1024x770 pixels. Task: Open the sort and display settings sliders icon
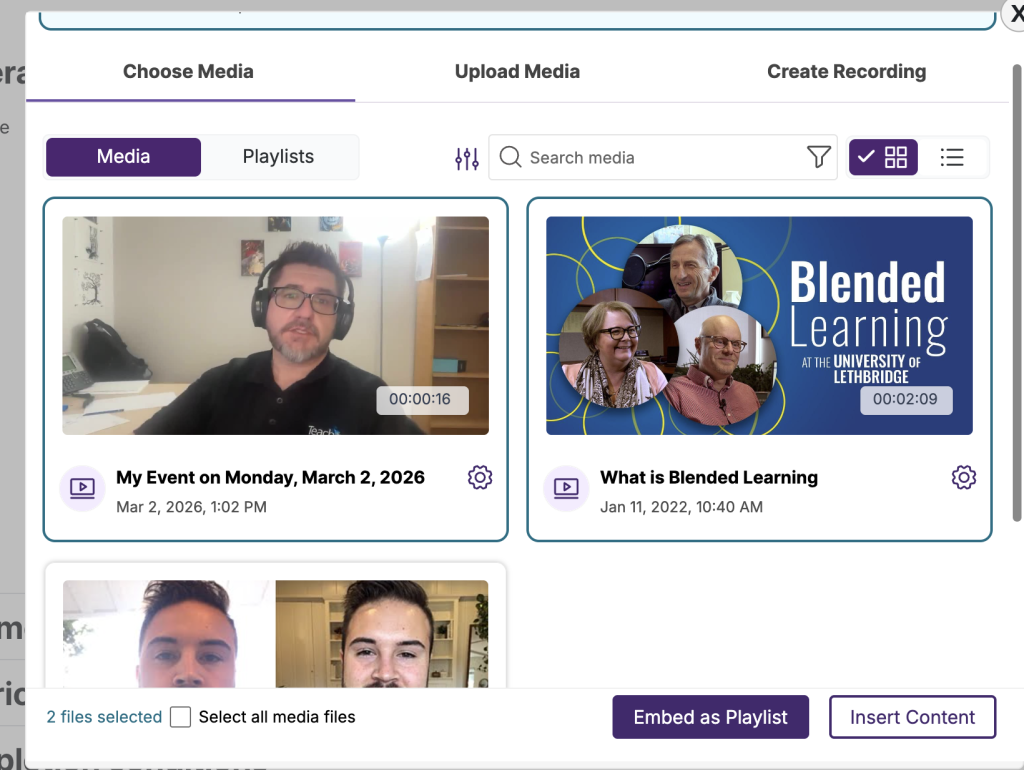(x=467, y=158)
